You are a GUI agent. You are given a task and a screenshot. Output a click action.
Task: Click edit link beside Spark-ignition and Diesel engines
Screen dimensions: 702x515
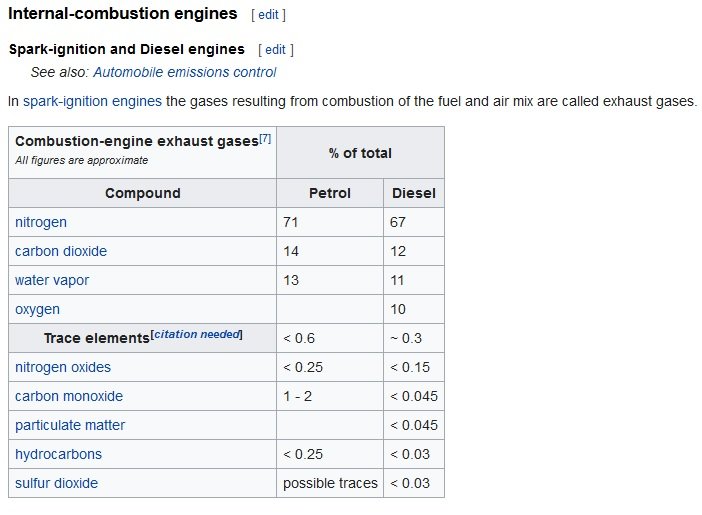coord(275,49)
